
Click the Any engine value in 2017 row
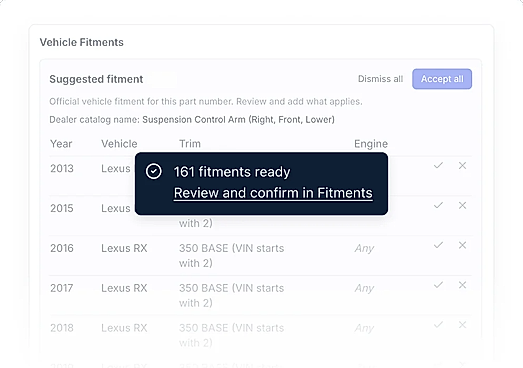point(364,288)
